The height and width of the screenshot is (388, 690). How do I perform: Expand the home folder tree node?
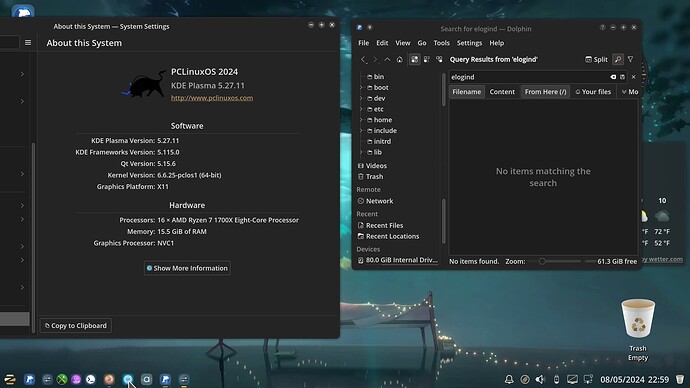(x=361, y=120)
